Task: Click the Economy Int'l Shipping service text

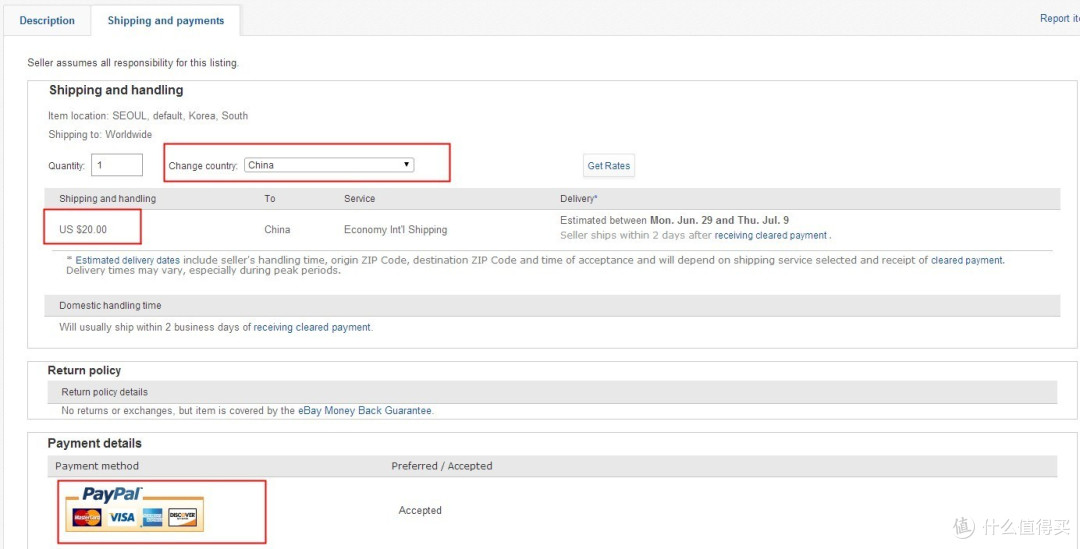Action: pos(395,229)
